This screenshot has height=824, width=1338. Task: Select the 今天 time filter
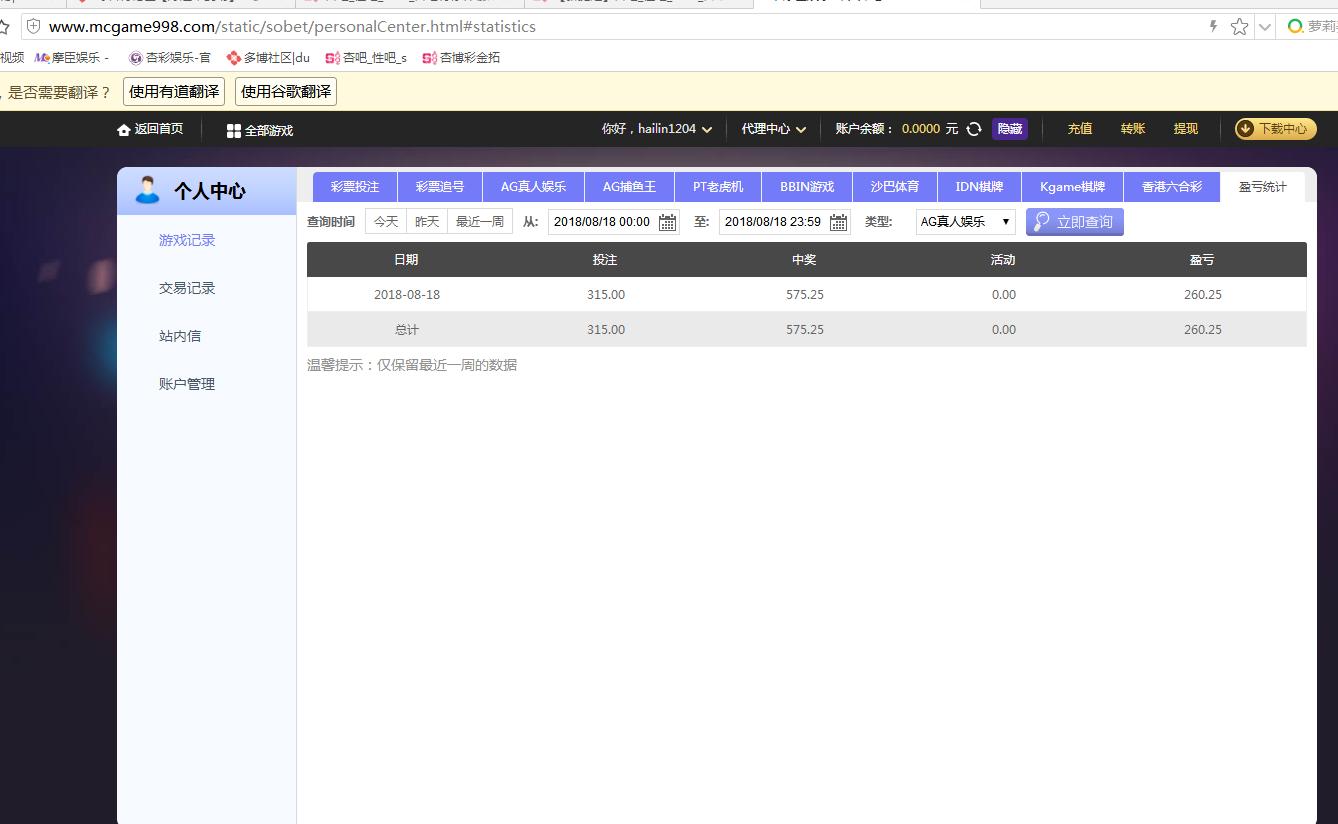pos(385,221)
